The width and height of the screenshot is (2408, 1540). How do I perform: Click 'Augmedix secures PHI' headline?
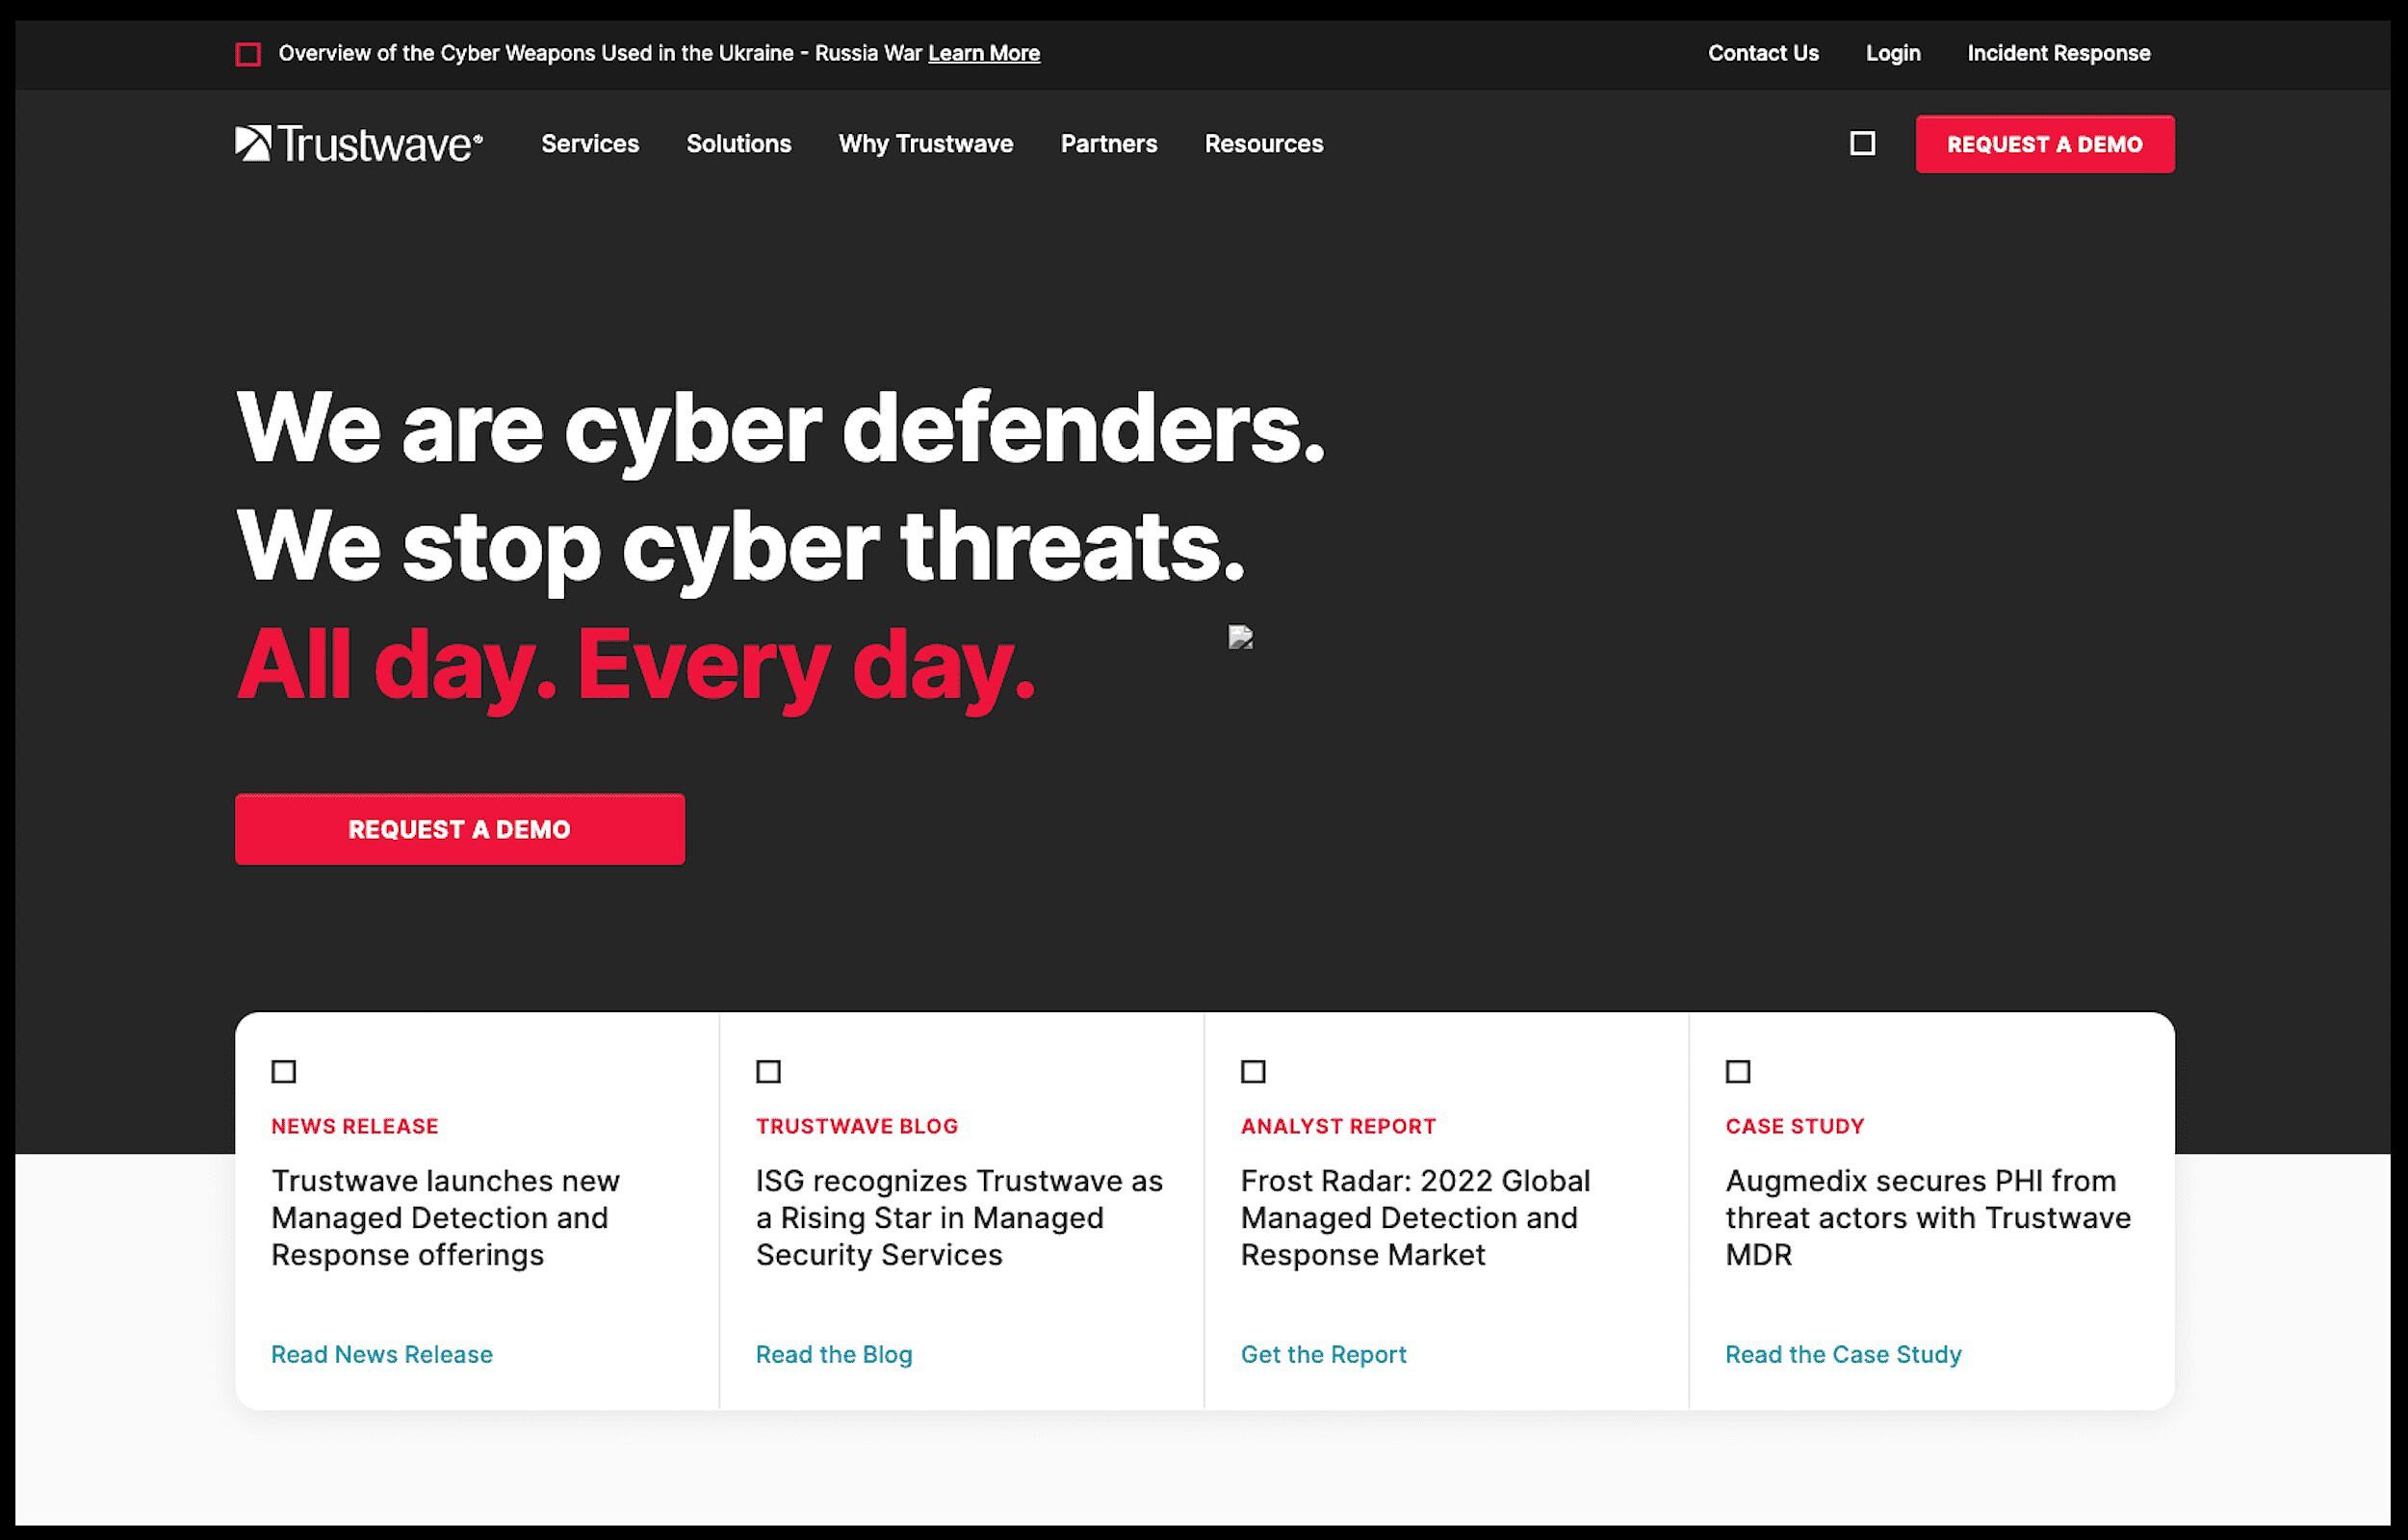coord(1928,1217)
